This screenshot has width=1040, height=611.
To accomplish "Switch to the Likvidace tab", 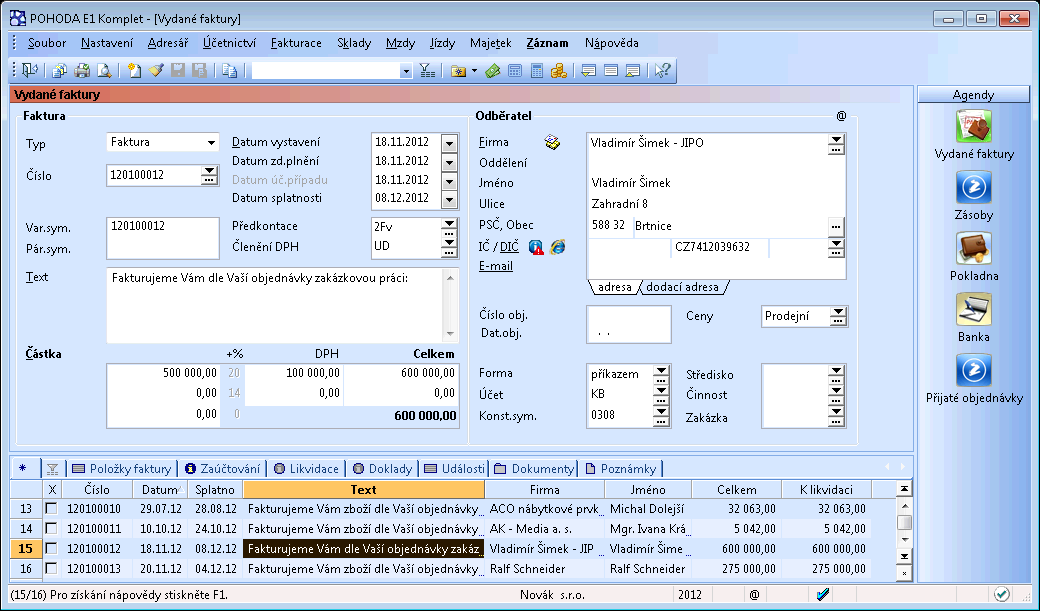I will [306, 468].
